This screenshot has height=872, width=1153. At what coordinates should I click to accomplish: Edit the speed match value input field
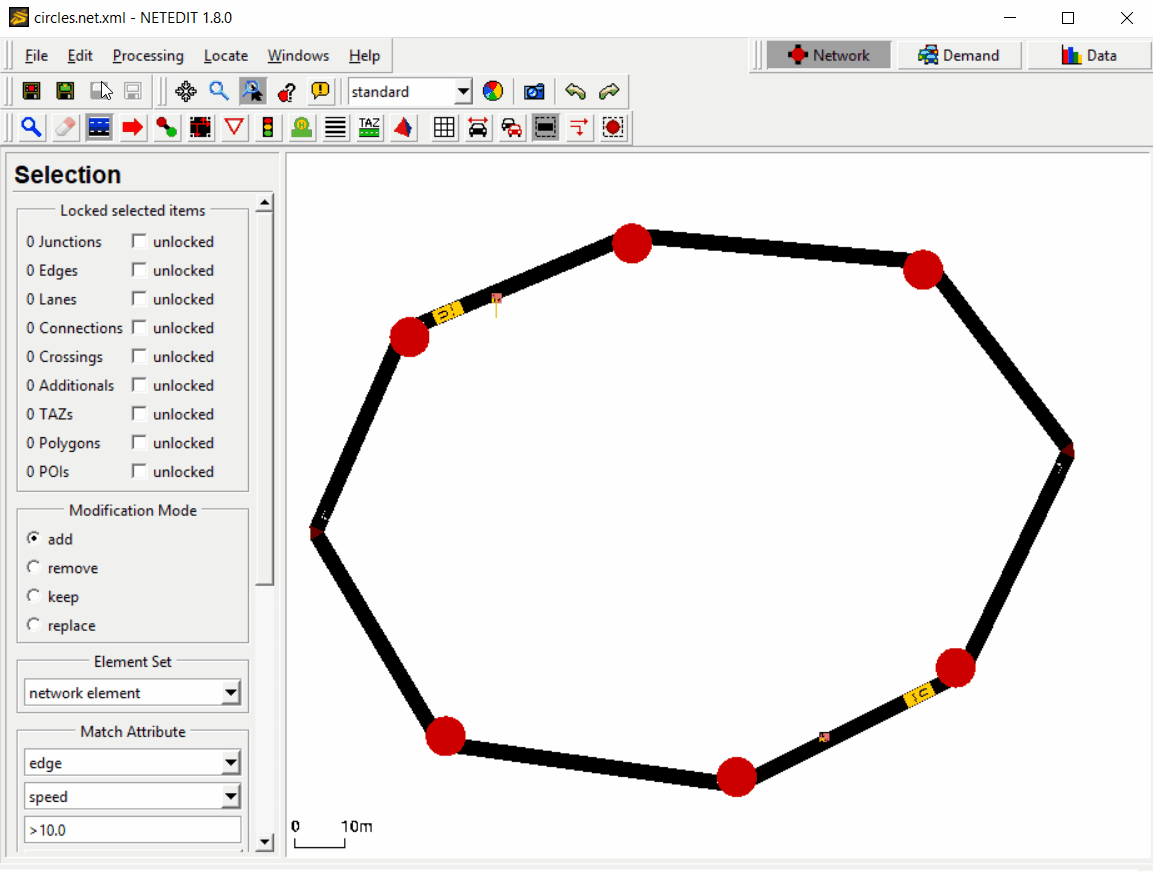point(132,829)
